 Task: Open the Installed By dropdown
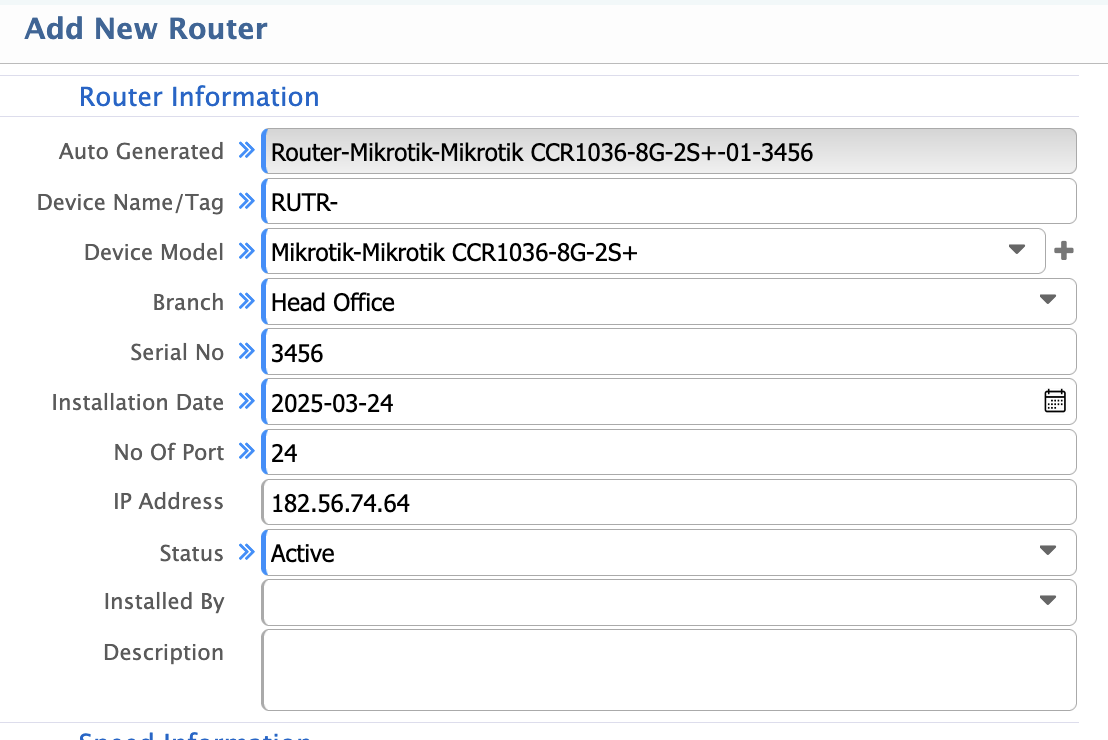pyautogui.click(x=1047, y=601)
